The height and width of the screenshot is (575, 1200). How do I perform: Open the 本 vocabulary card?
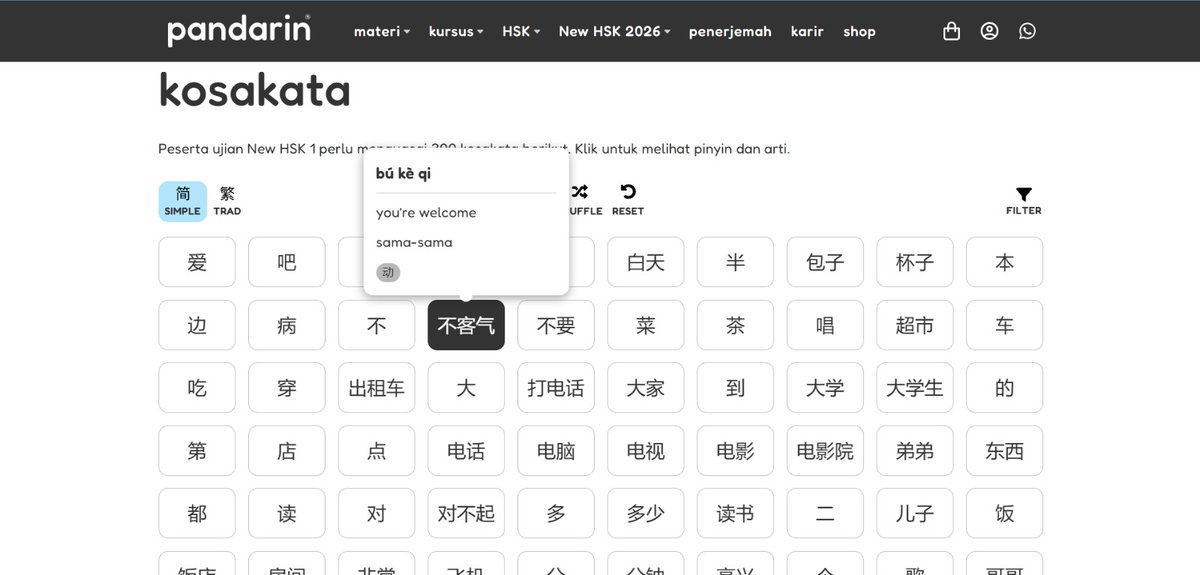point(1004,262)
